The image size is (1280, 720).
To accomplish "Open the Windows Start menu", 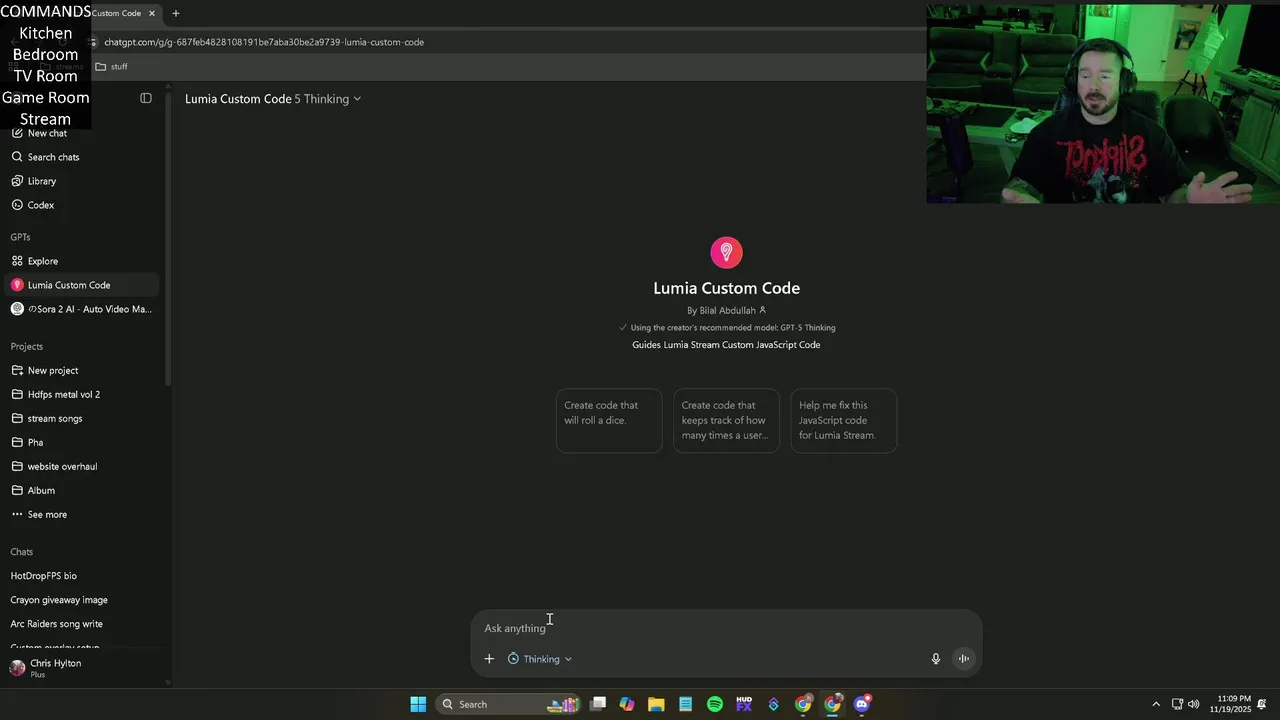I will pos(418,704).
